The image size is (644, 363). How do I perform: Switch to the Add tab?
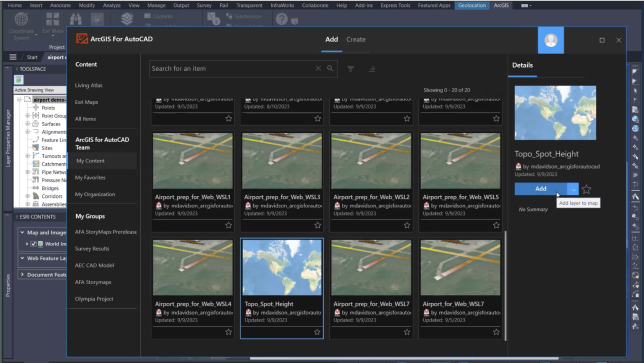pos(331,39)
